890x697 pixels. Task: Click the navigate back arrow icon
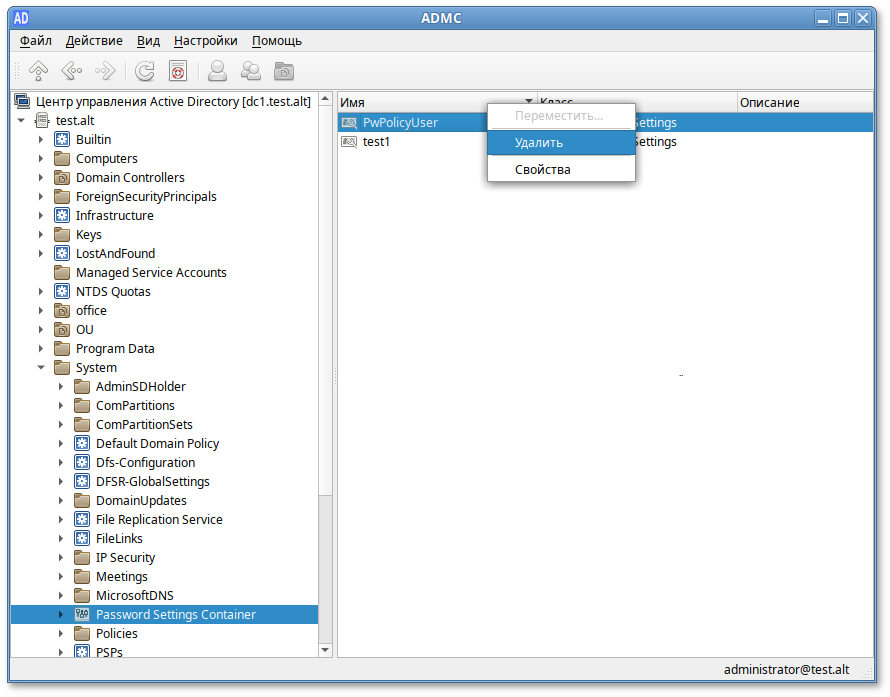[x=71, y=71]
